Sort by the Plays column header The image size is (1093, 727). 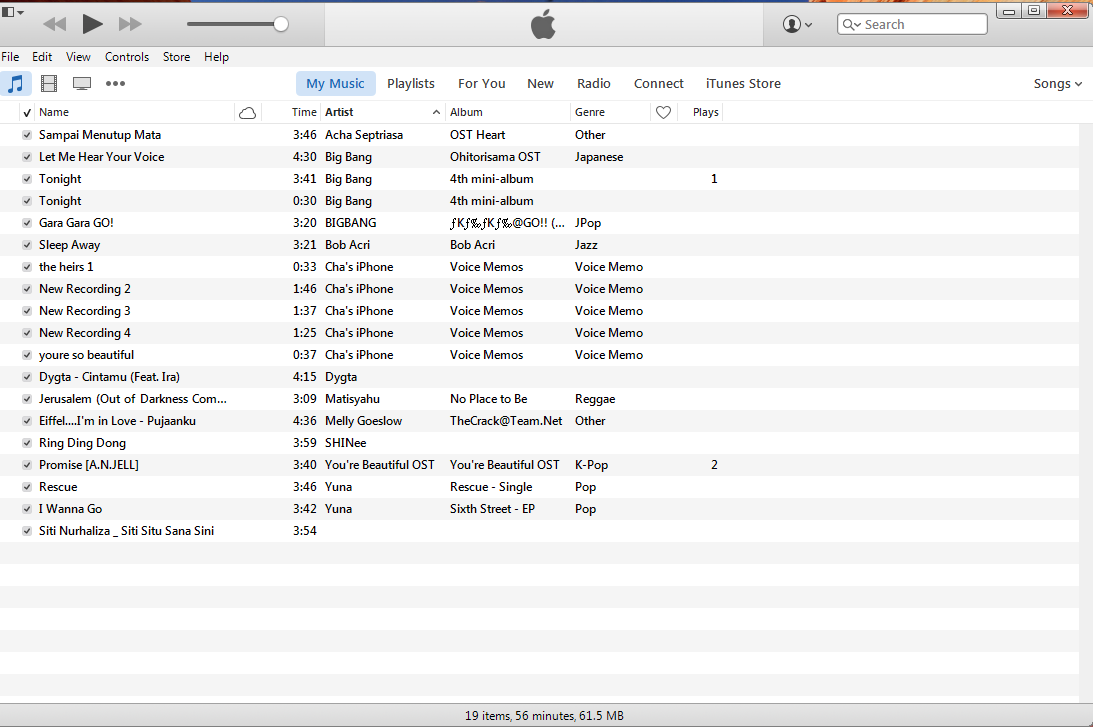[705, 112]
